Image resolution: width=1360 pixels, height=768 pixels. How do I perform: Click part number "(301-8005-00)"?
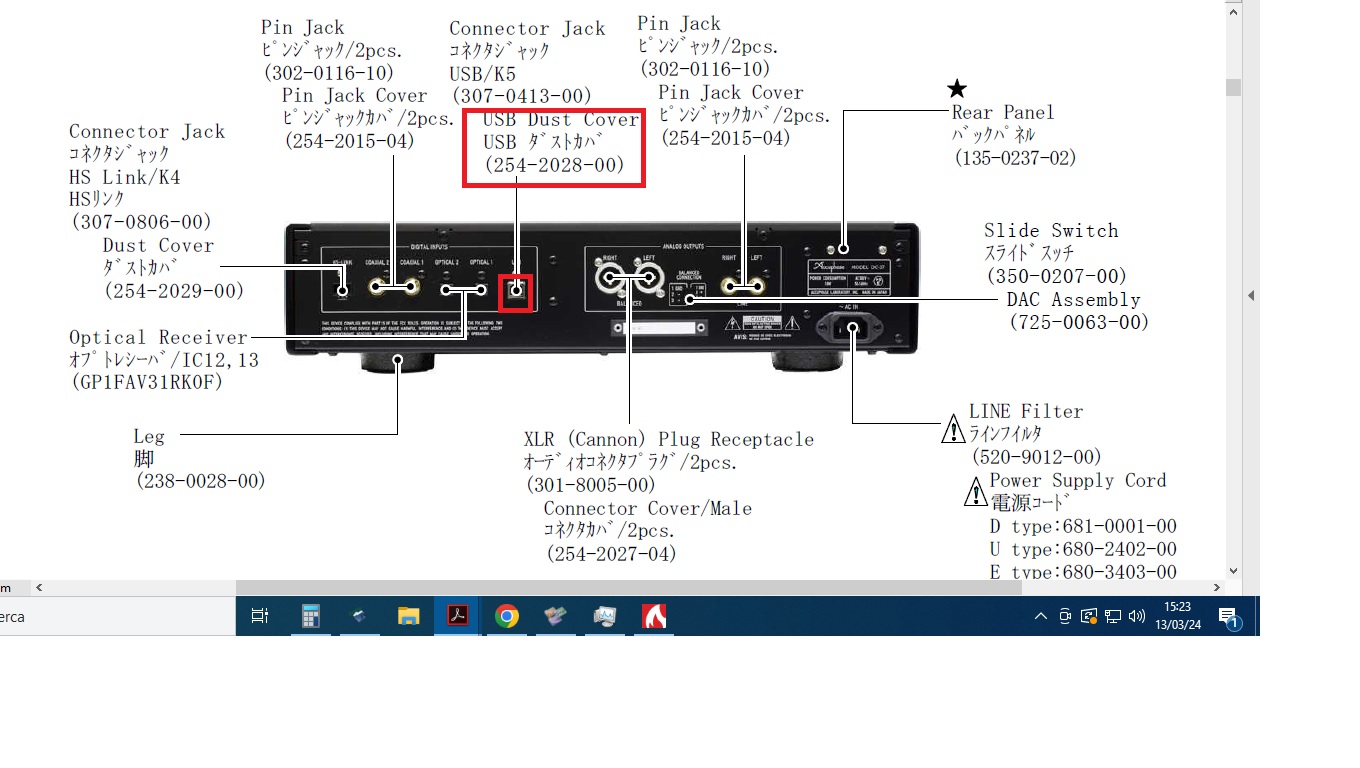pos(591,485)
